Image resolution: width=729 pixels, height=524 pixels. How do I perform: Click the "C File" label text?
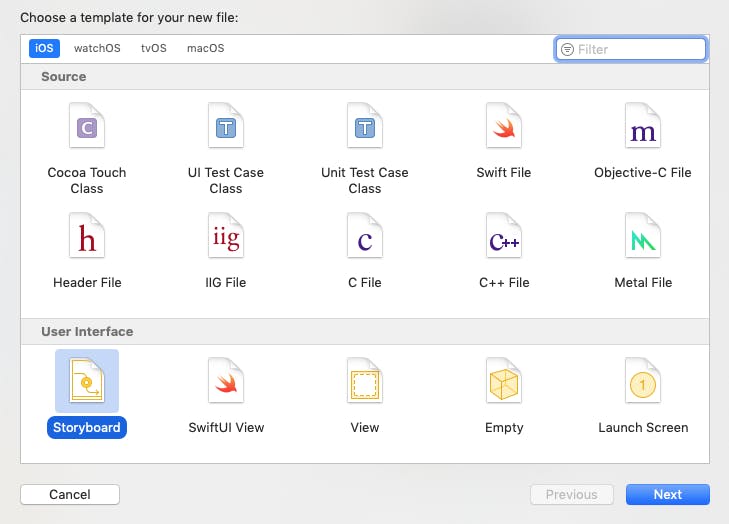point(365,282)
